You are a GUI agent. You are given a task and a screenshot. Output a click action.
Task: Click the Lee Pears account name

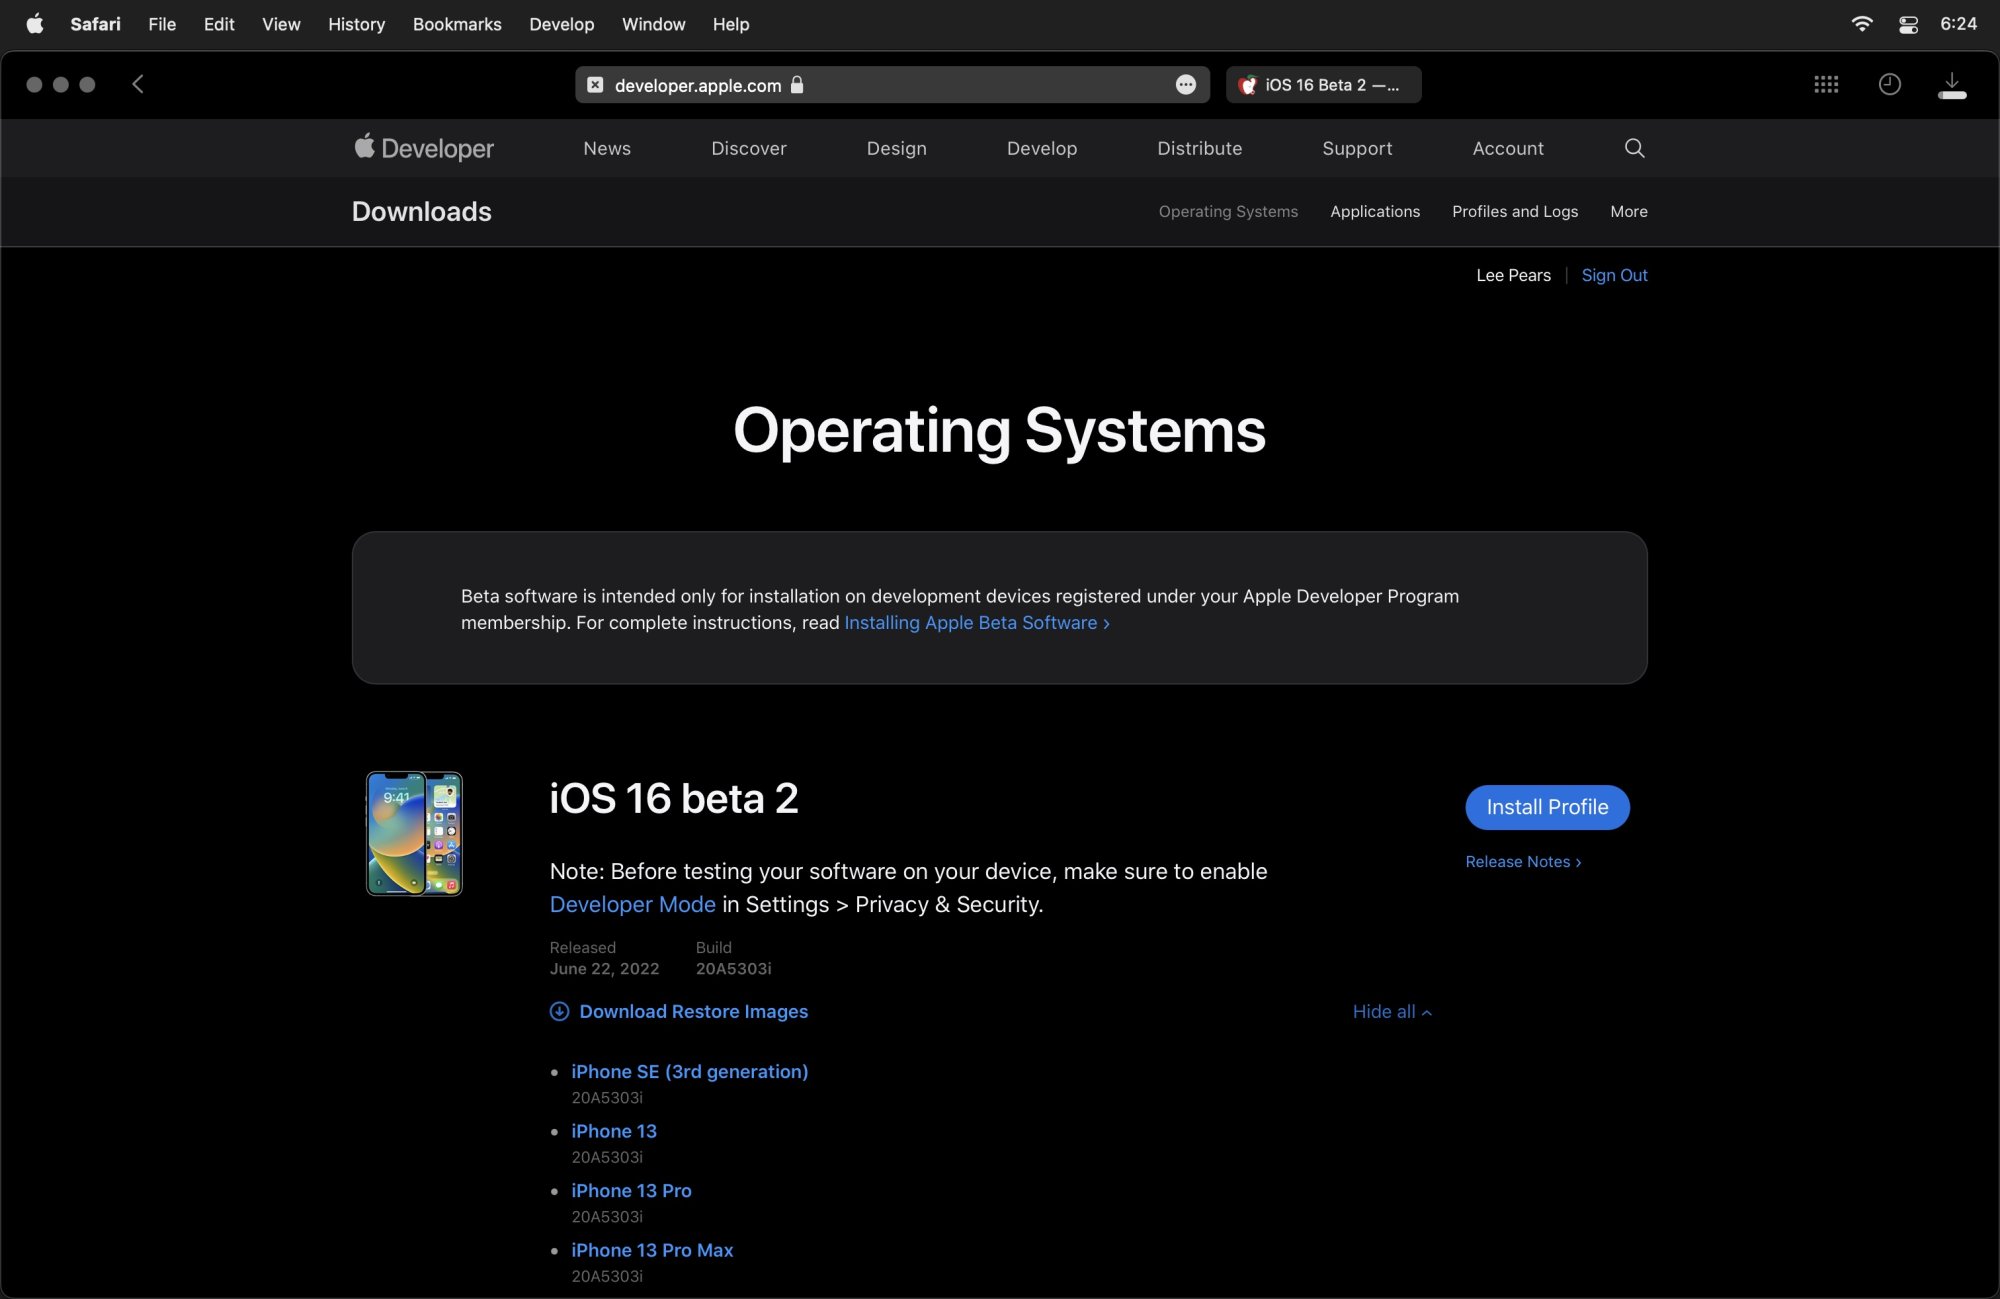[1513, 275]
